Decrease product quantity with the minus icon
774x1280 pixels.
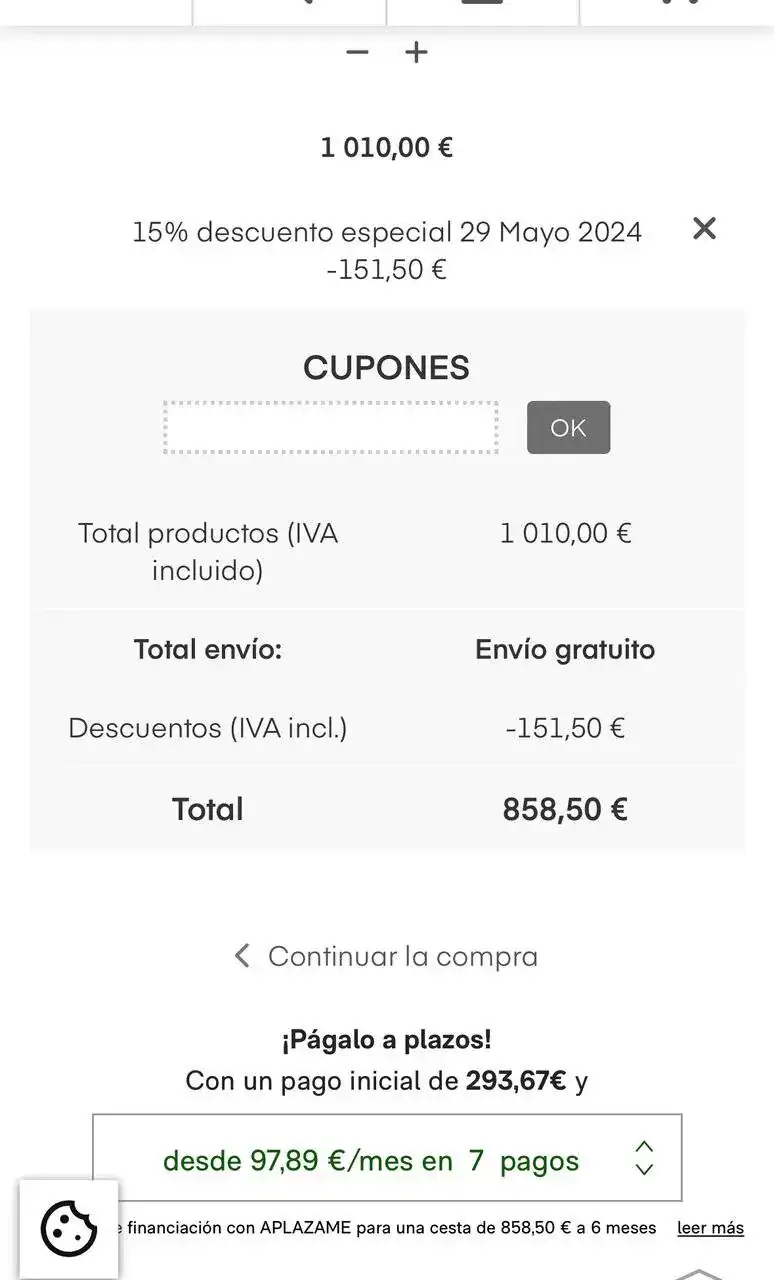[357, 52]
